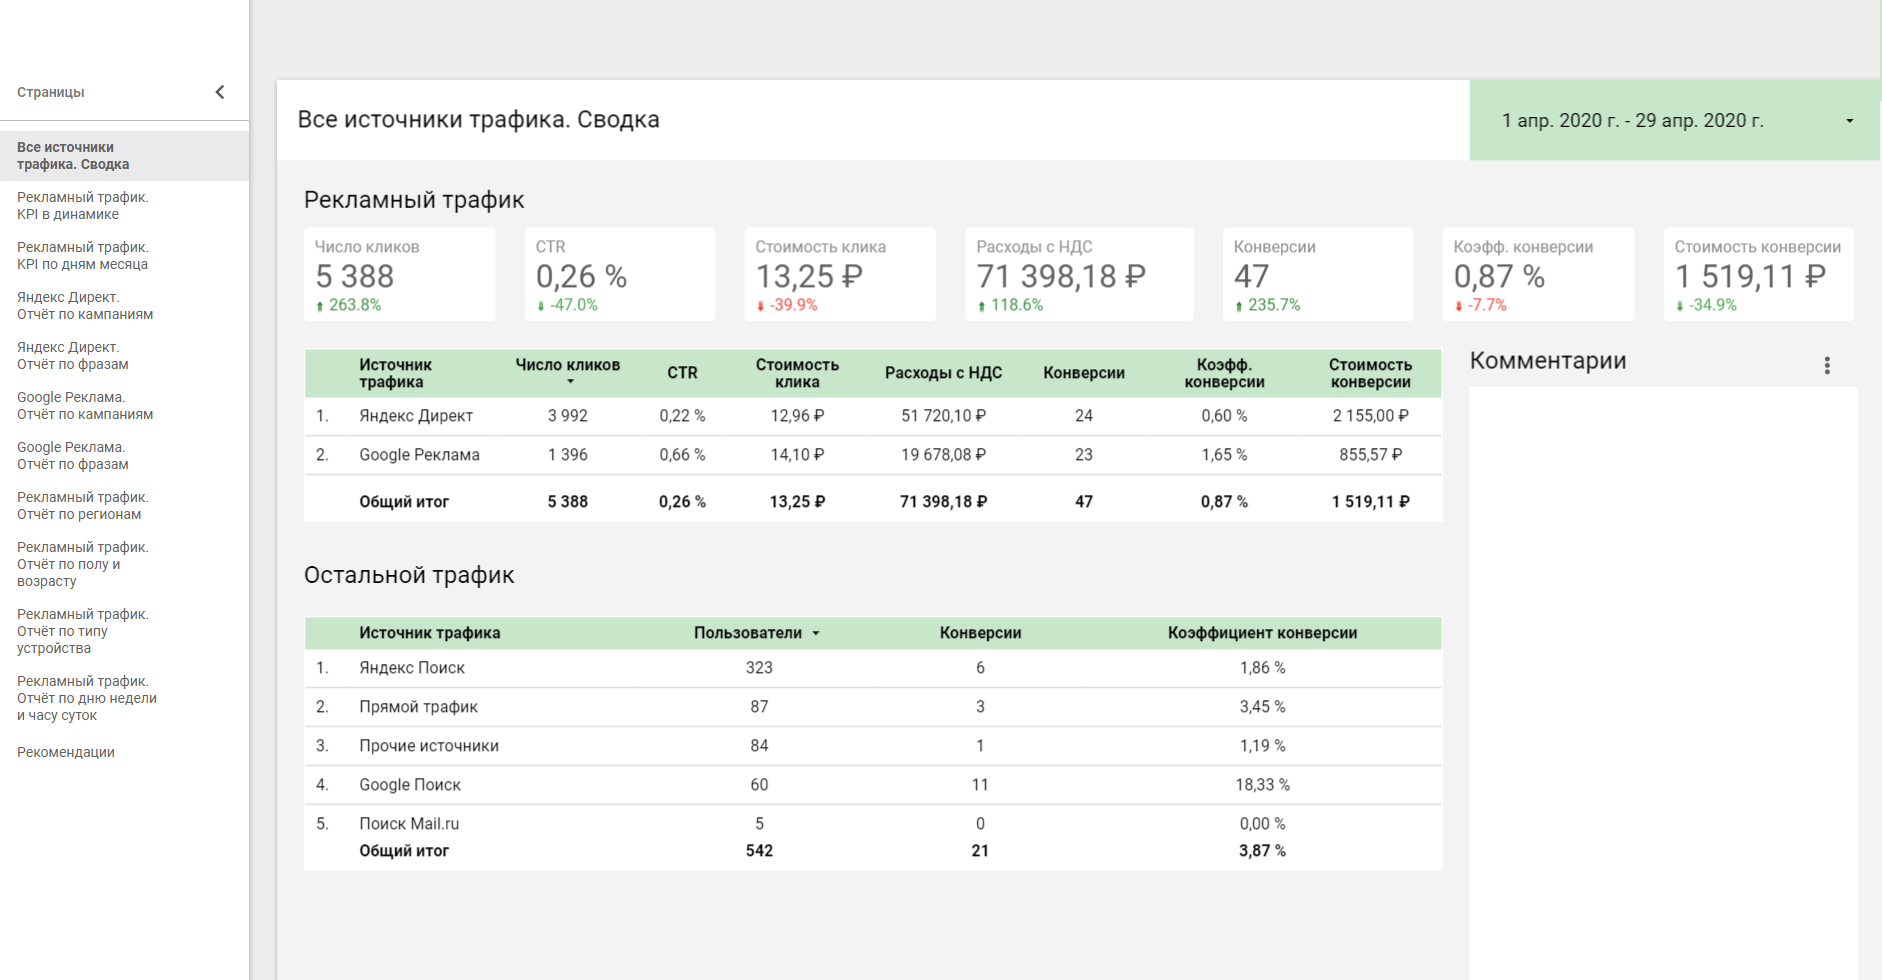Viewport: 1882px width, 980px height.
Task: Open page Рекламный трафик. KPI в динамике
Action: coord(83,206)
